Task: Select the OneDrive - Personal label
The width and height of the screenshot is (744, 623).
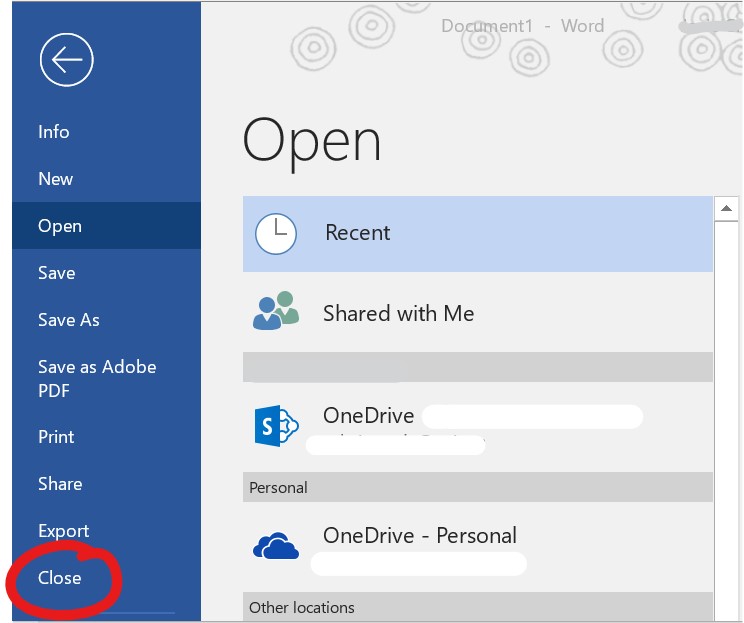Action: coord(420,536)
